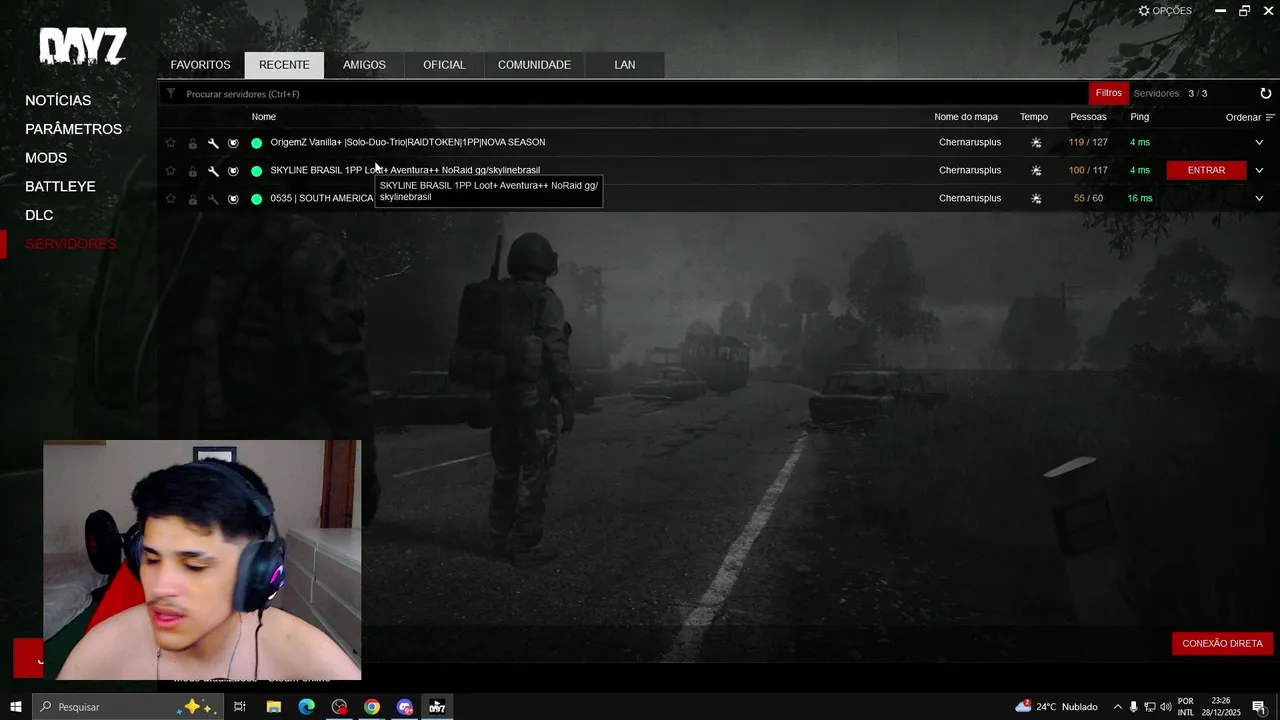Click the filter funnel icon
The height and width of the screenshot is (720, 1280).
click(171, 93)
